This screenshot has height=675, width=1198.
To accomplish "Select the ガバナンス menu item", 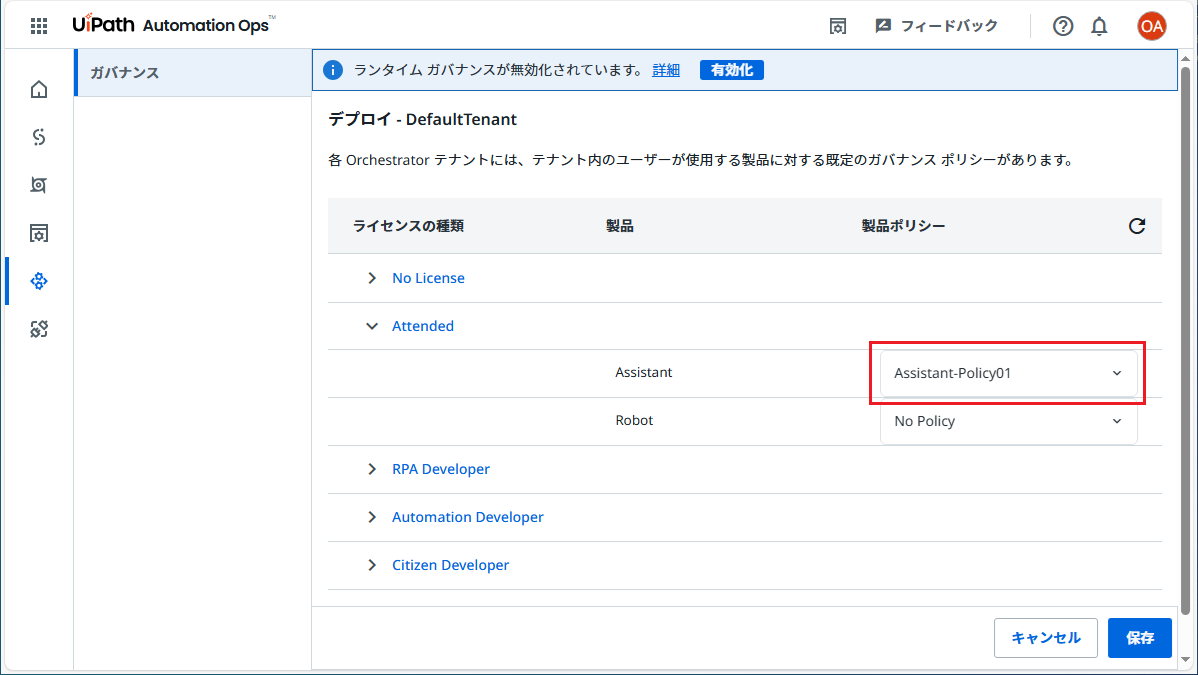I will [193, 73].
